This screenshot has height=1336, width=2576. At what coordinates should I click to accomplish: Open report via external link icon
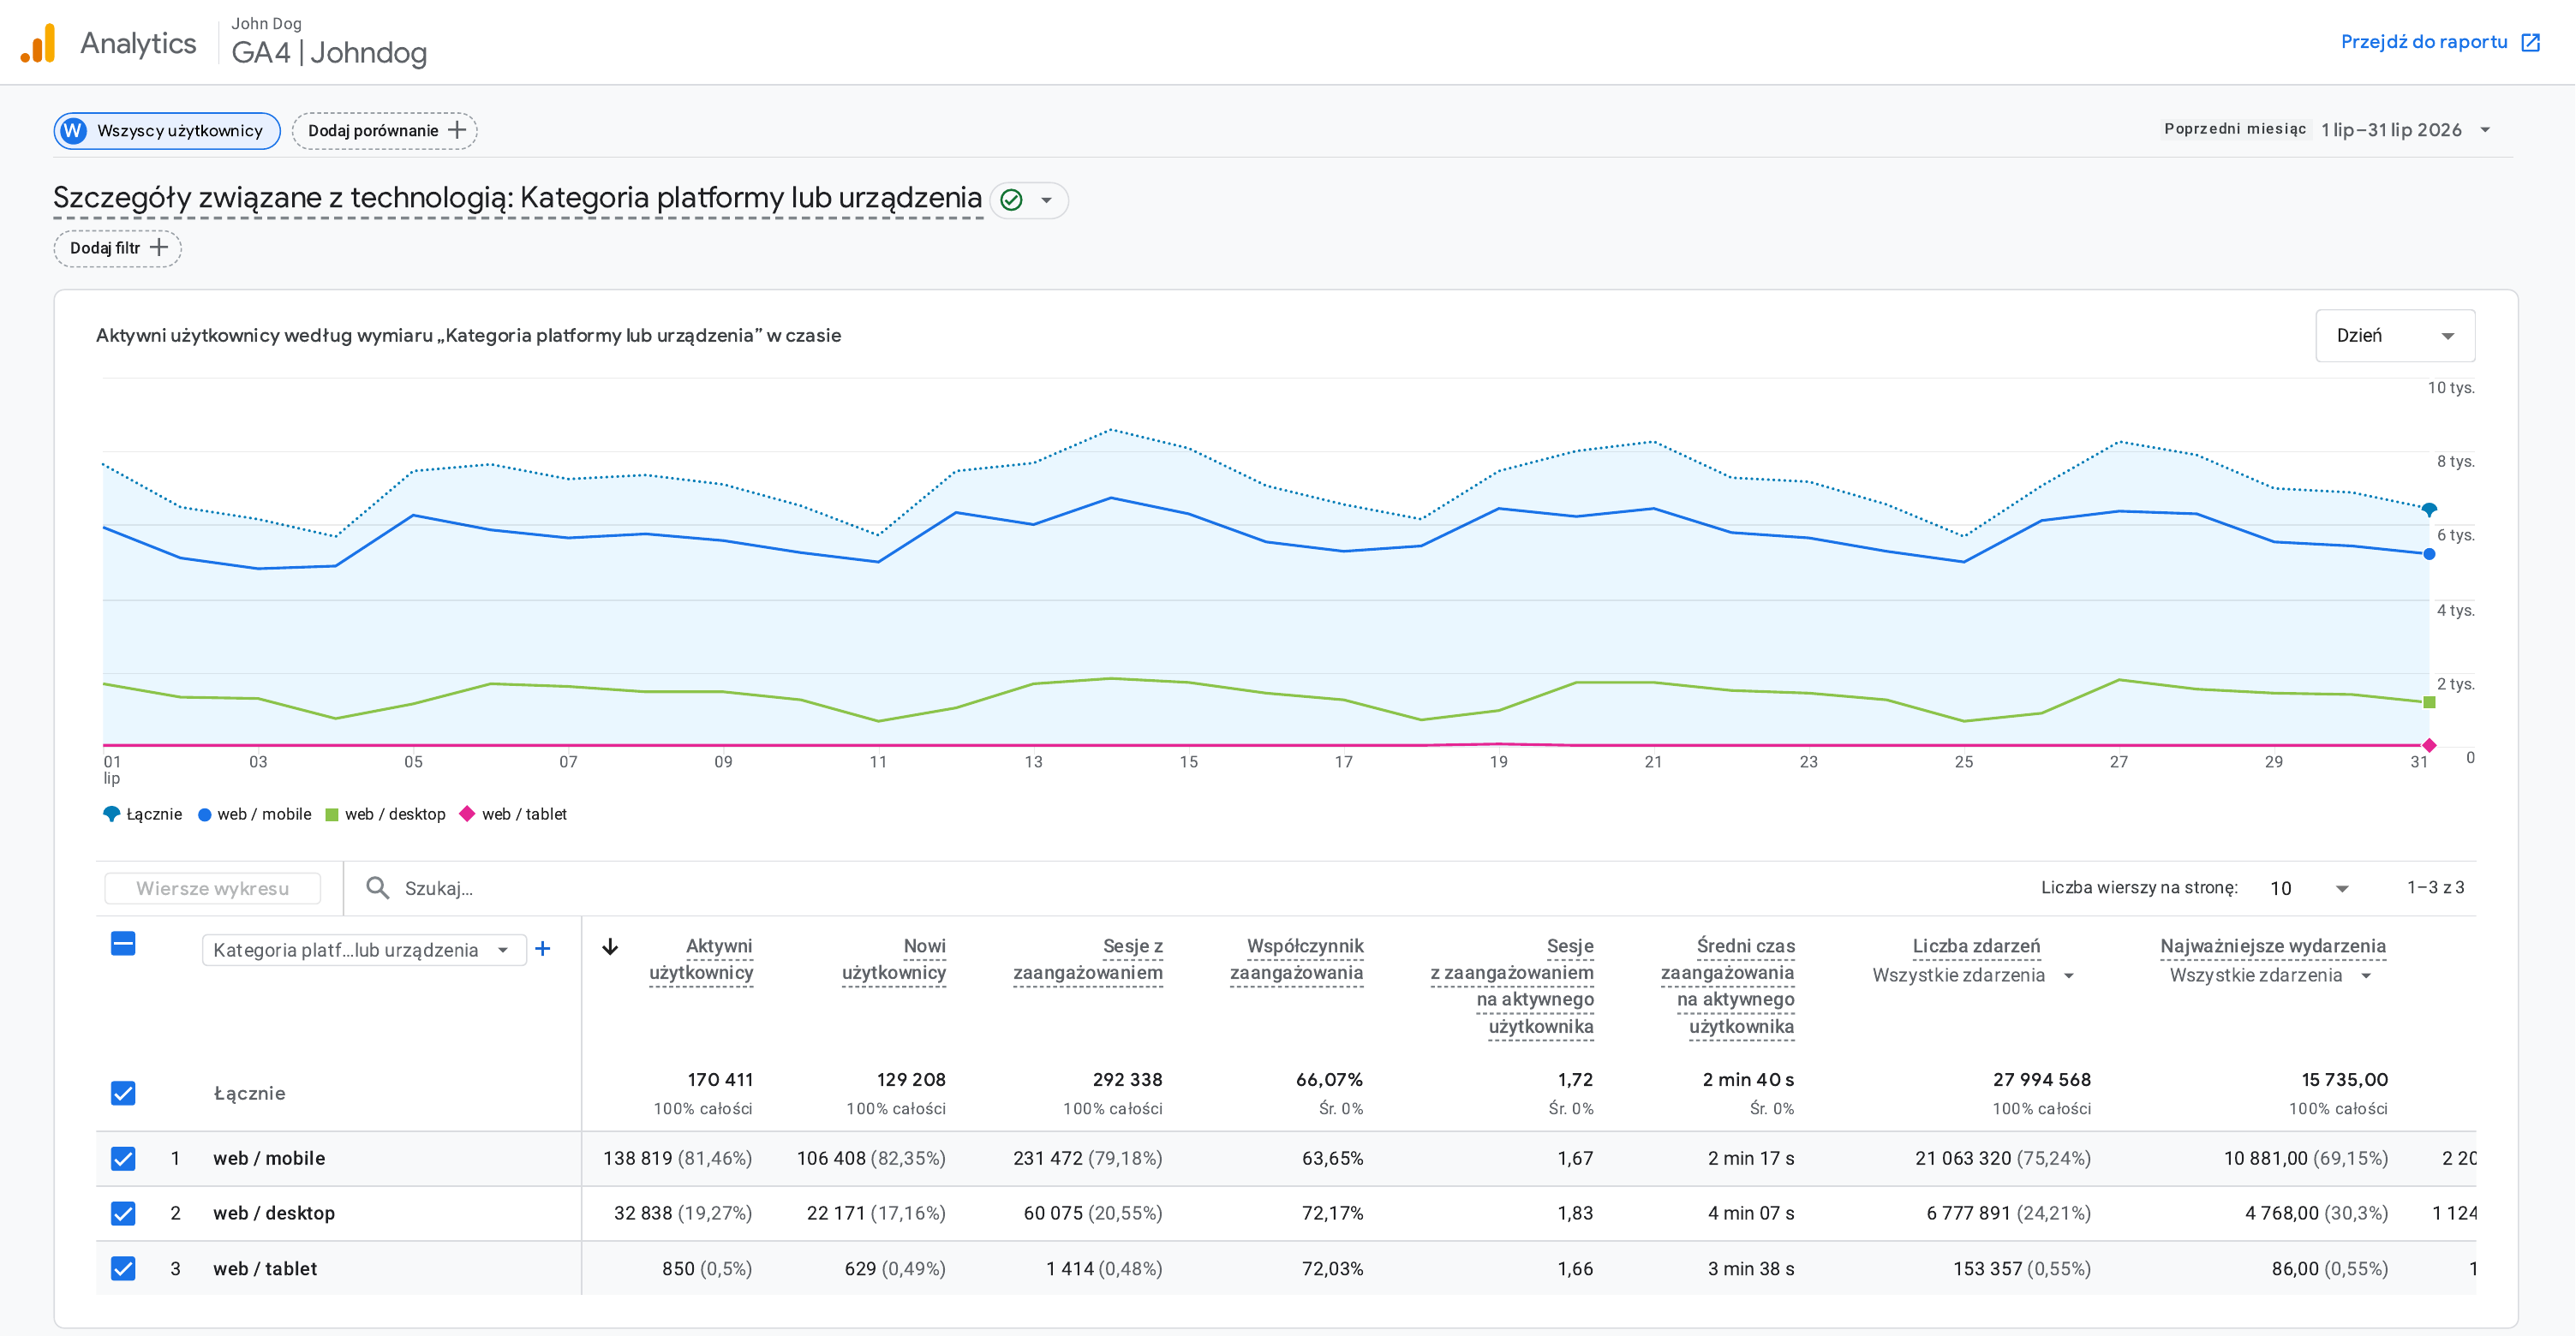pos(2531,42)
